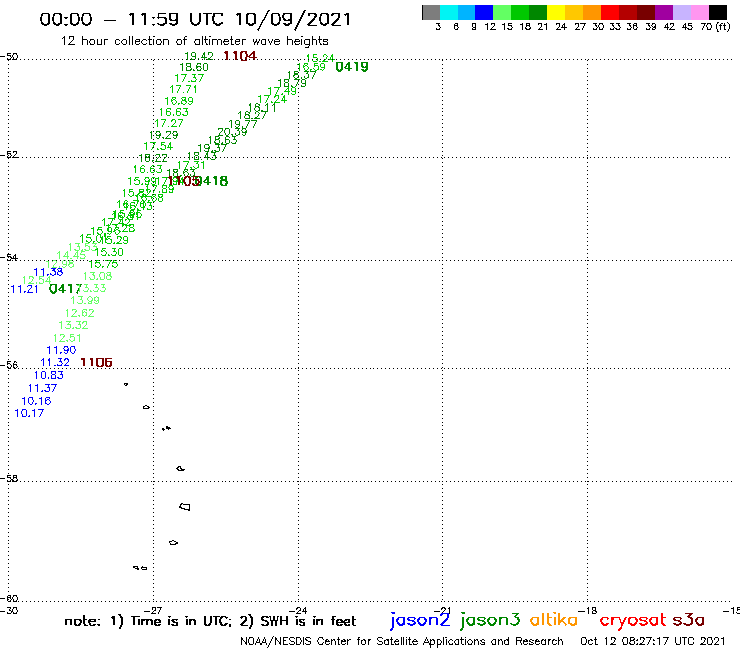
Task: Select the blue wave height value 11.21
Action: [x=25, y=289]
